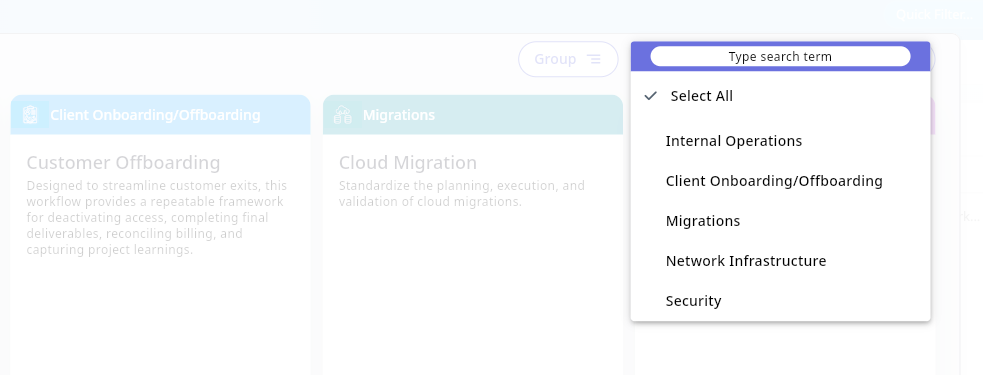Choose Client Onboarding/Offboarding in the dropdown list
The image size is (983, 375).
(781, 181)
